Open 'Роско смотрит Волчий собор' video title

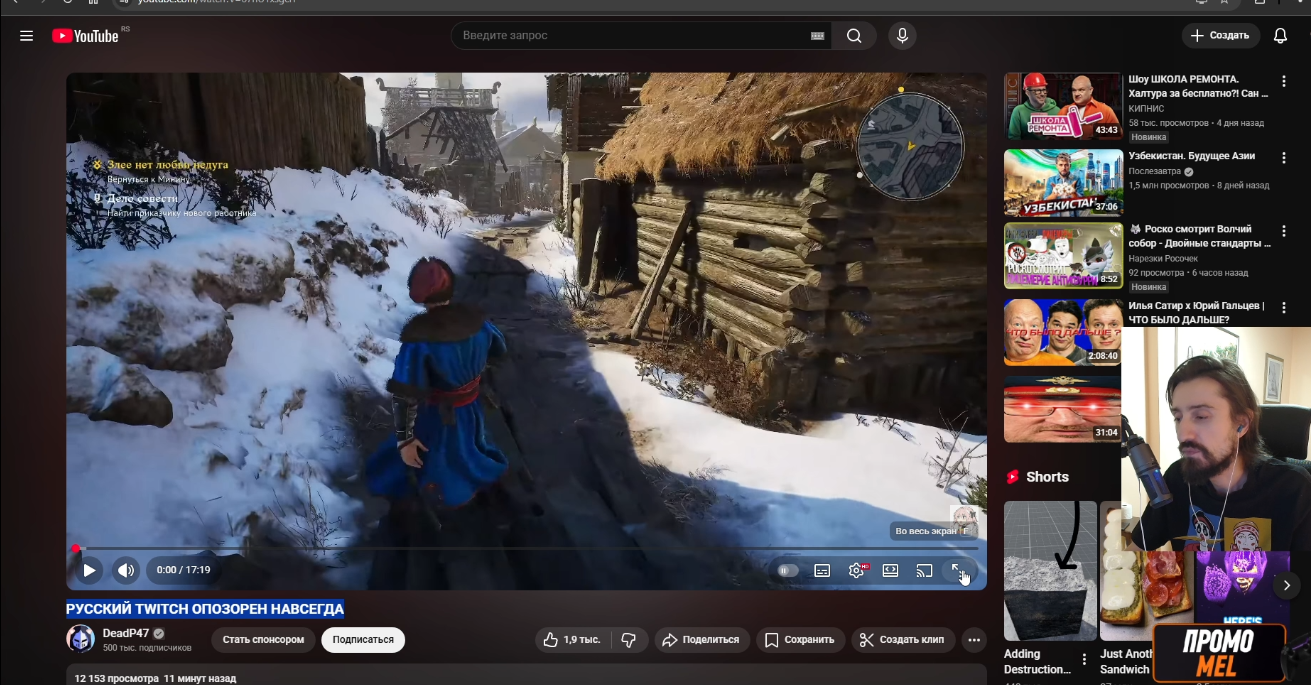(x=1200, y=236)
